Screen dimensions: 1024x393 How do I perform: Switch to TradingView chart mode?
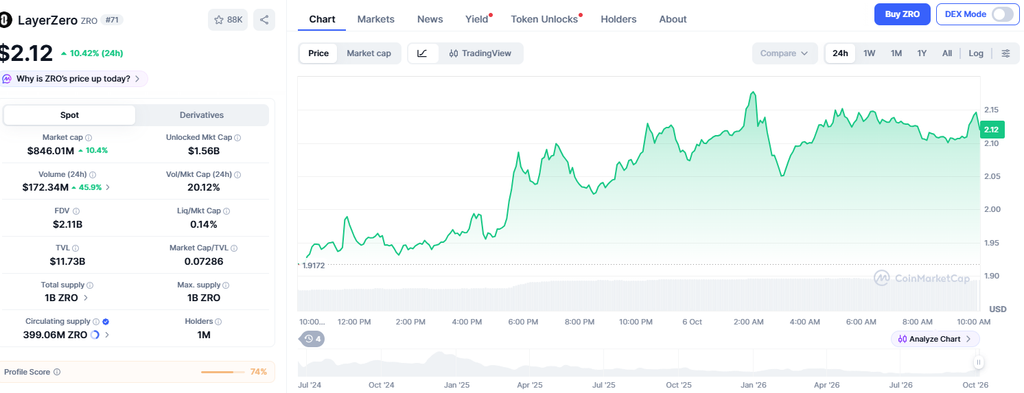click(480, 54)
